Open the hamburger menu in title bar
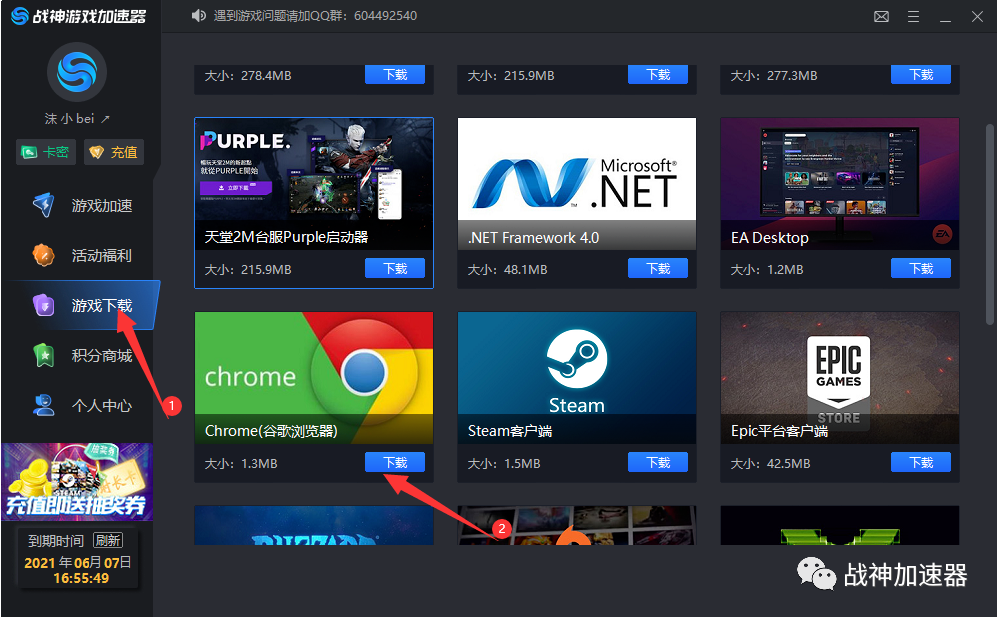Screen dimensions: 997x617 pos(913,17)
